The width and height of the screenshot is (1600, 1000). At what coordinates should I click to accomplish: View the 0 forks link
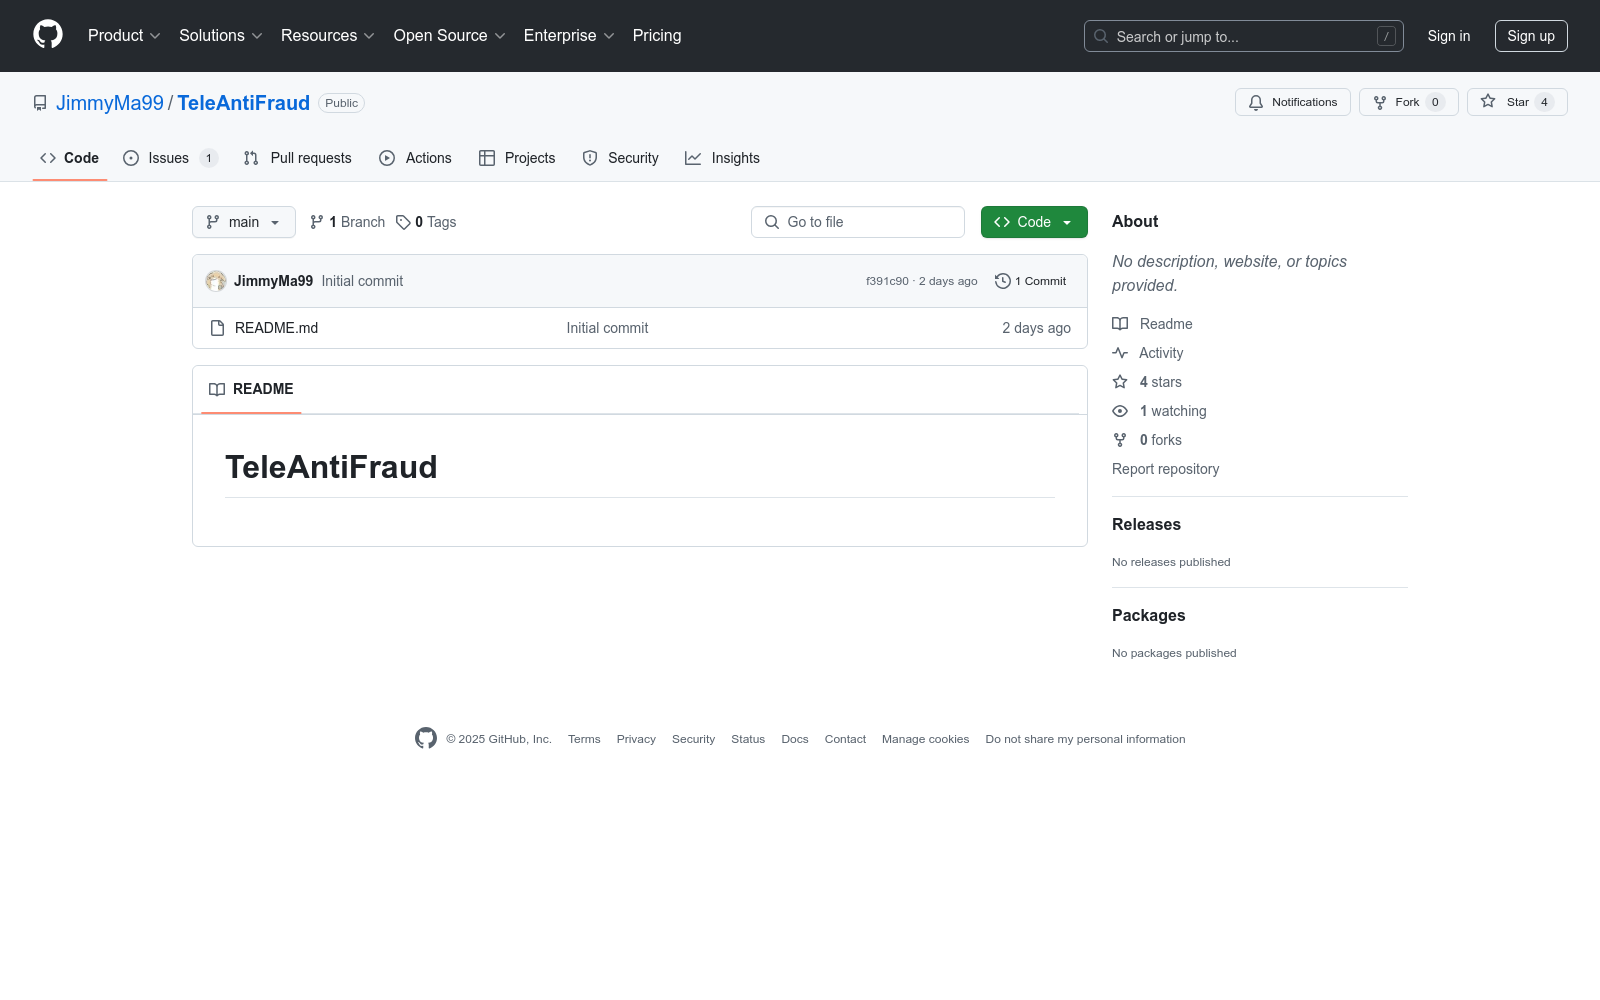click(1147, 440)
